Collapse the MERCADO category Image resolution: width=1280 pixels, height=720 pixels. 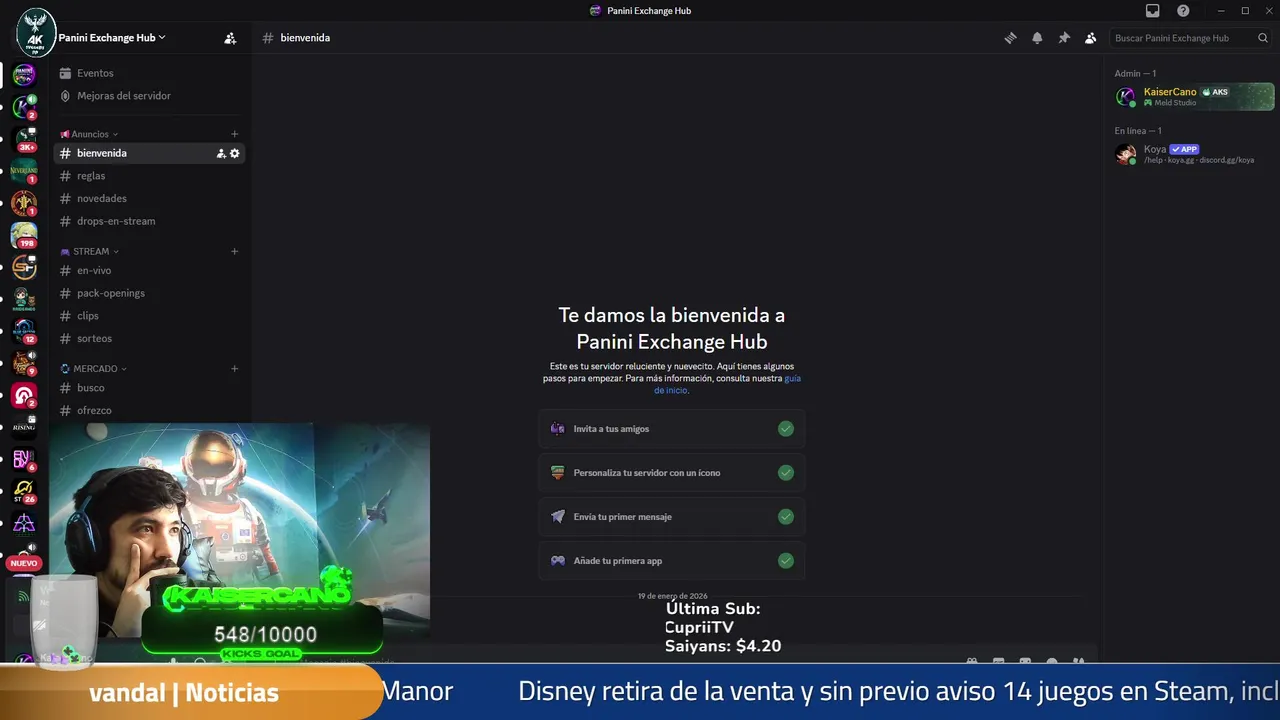click(93, 368)
